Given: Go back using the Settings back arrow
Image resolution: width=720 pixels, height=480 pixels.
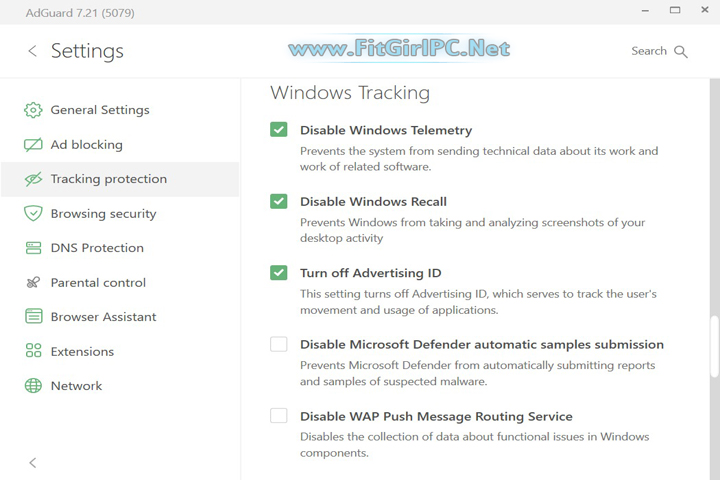Looking at the screenshot, I should (32, 51).
